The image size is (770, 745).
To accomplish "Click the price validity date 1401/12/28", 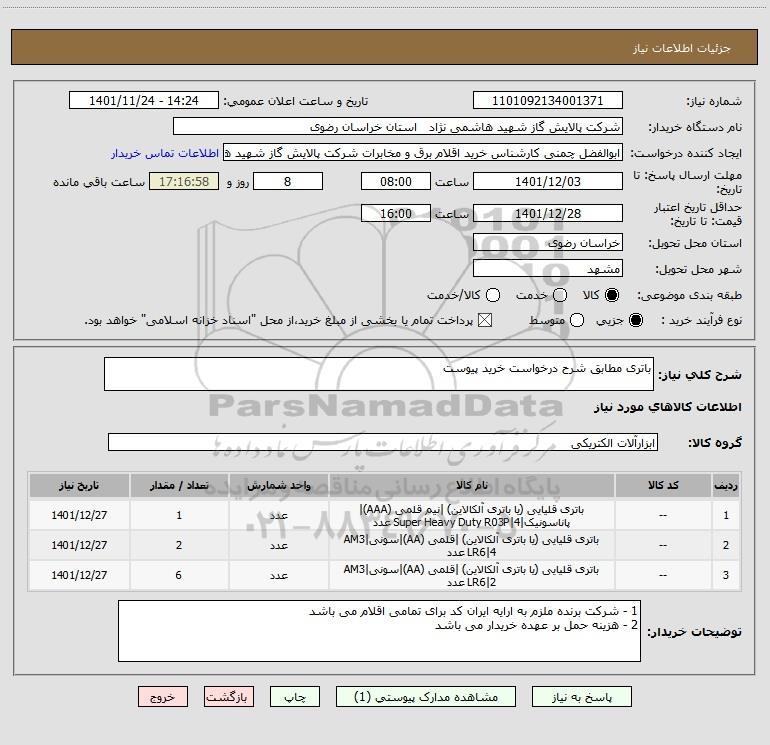I will pos(548,214).
